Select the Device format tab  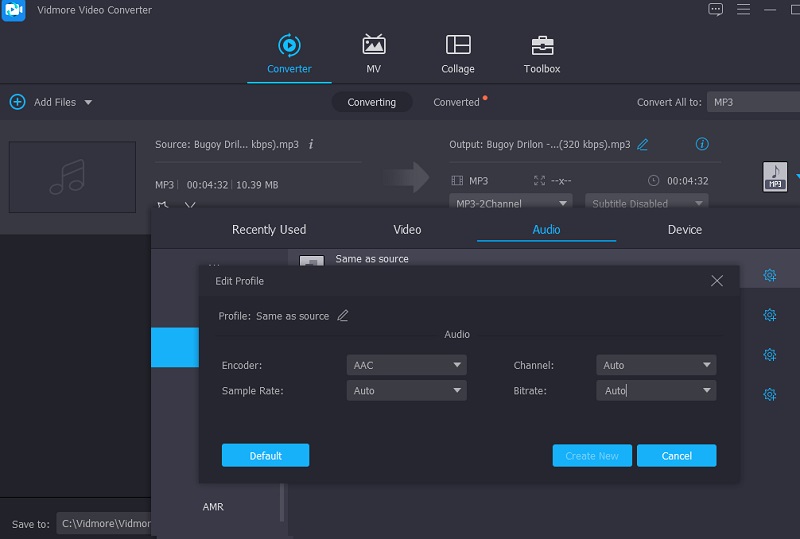(685, 230)
